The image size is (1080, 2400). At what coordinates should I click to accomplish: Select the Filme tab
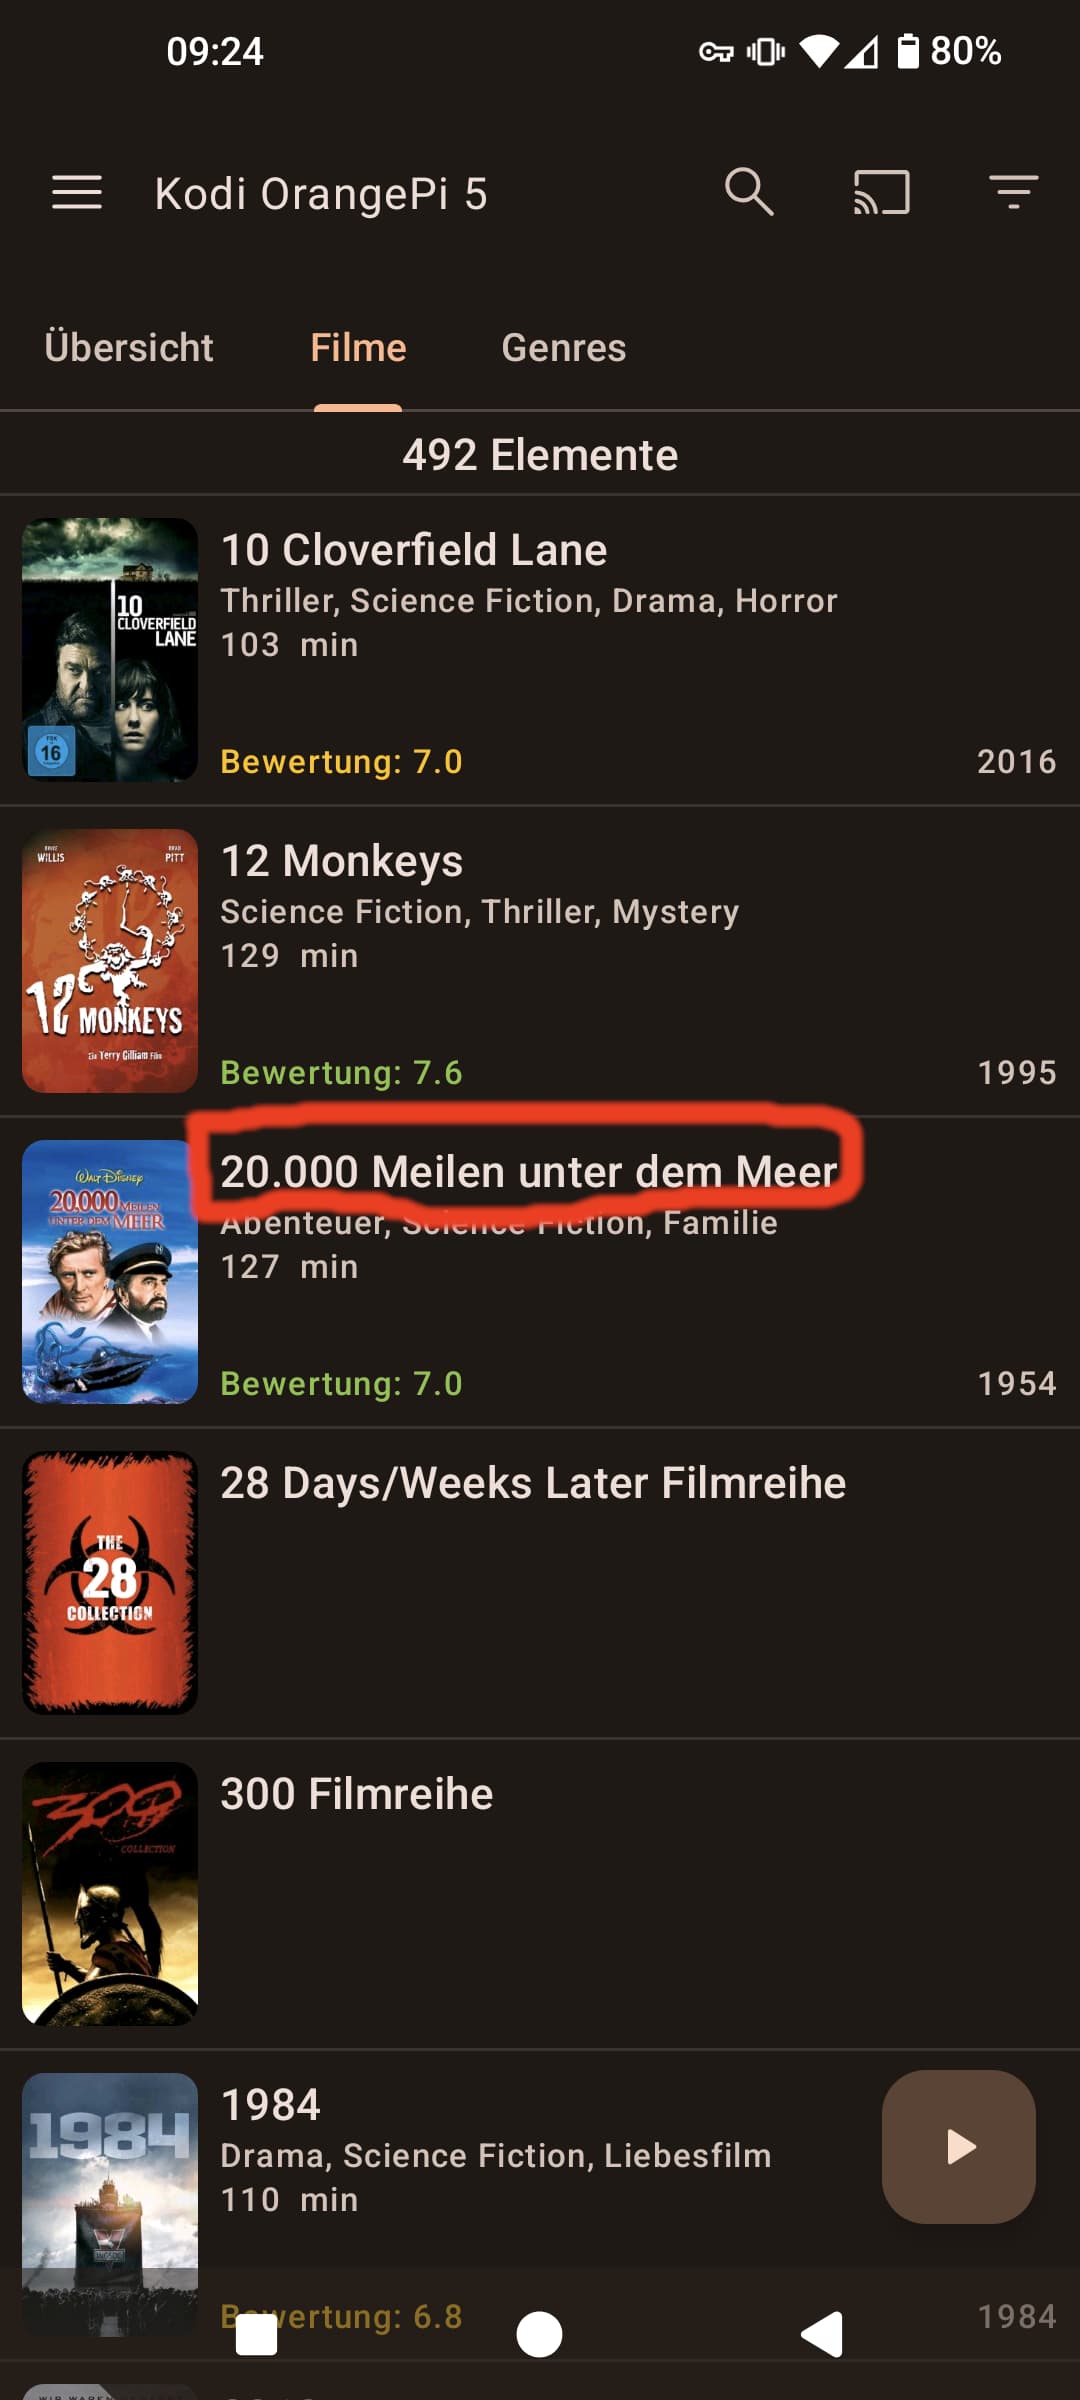358,348
